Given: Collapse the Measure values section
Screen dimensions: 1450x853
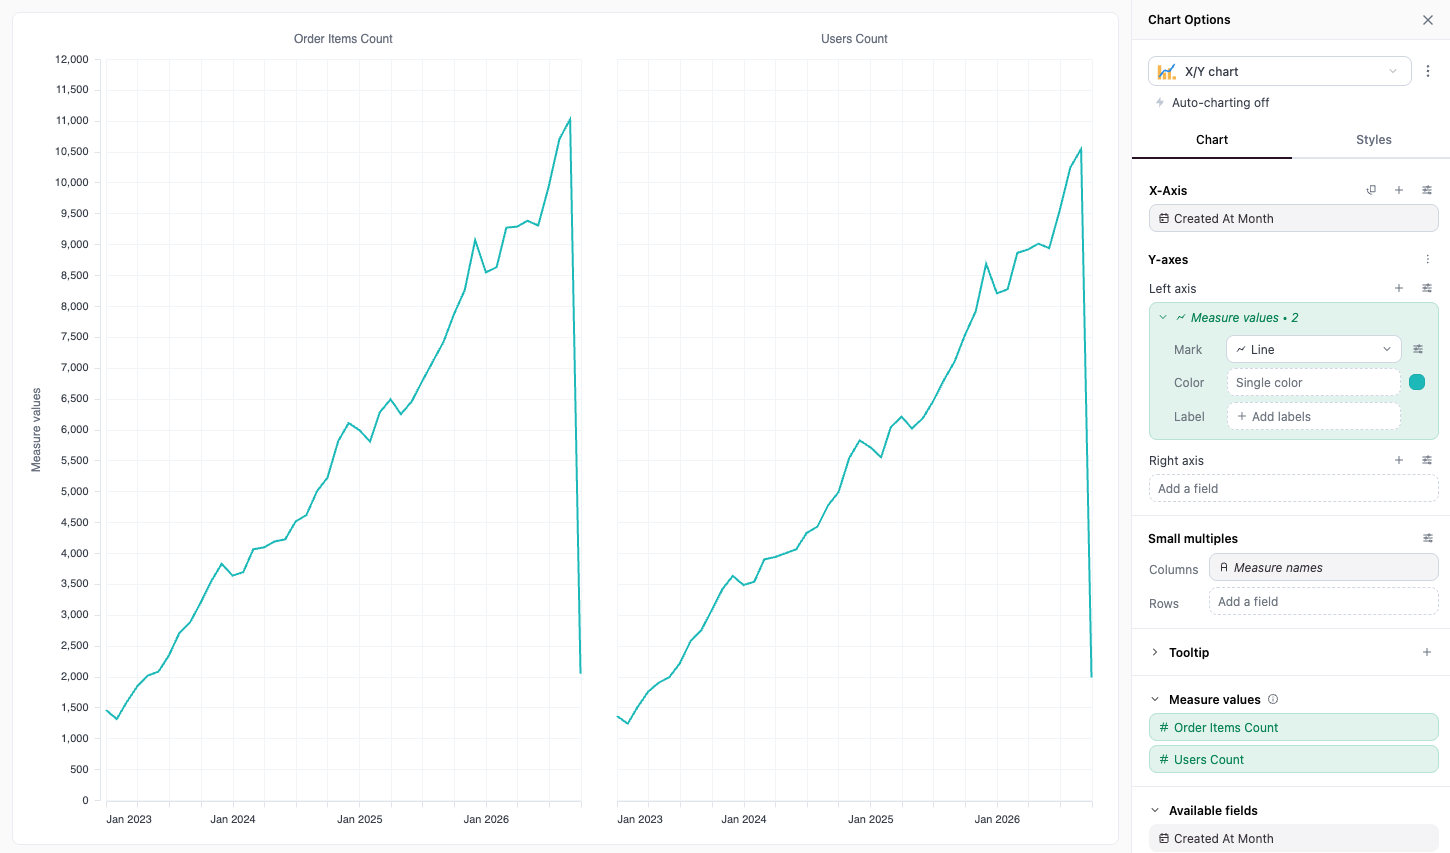Looking at the screenshot, I should click(x=1155, y=699).
